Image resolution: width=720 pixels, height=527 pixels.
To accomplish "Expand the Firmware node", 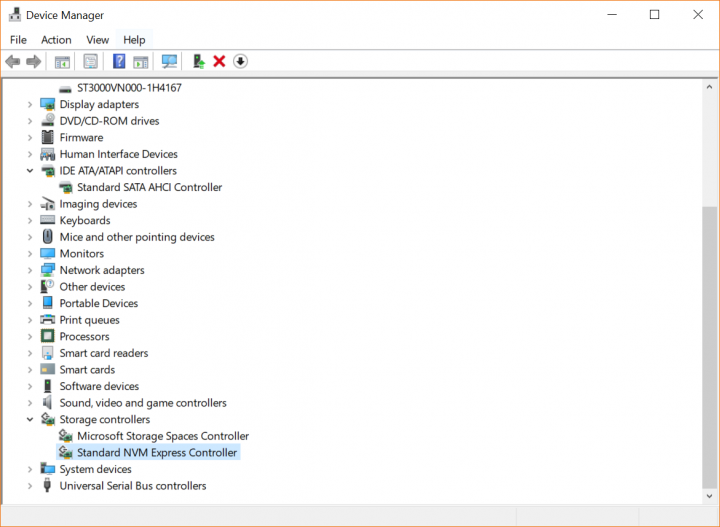I will [x=30, y=138].
